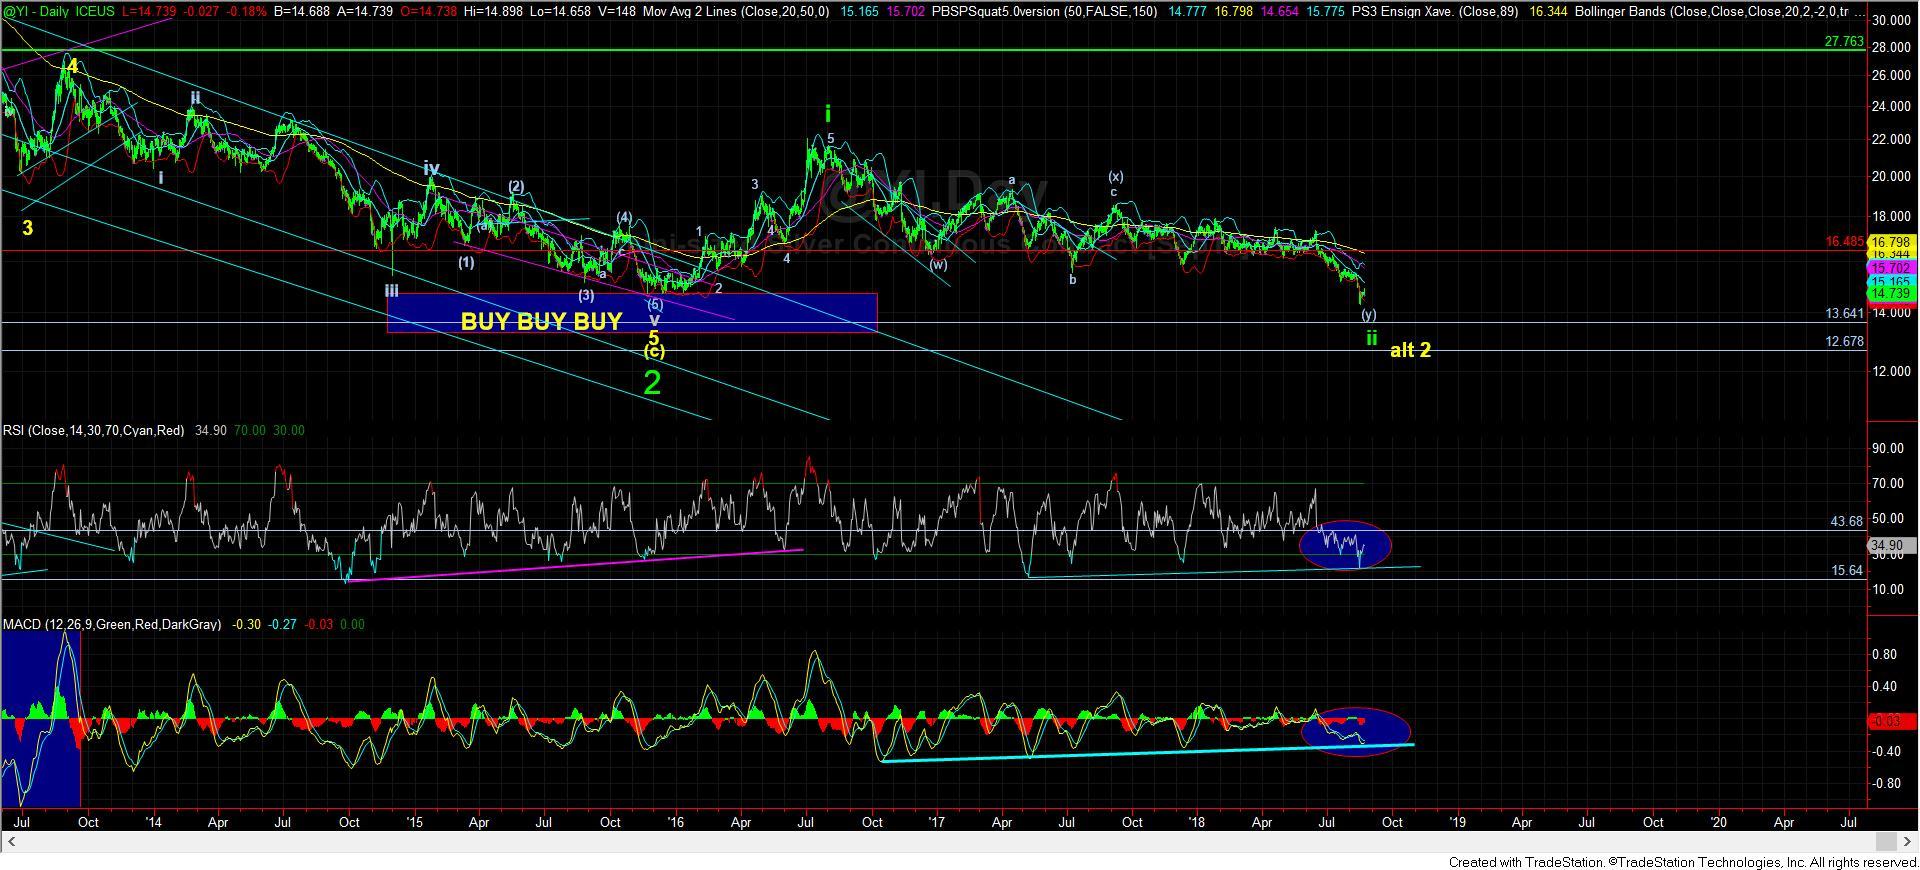Select the large green wave 2 label

(x=652, y=383)
